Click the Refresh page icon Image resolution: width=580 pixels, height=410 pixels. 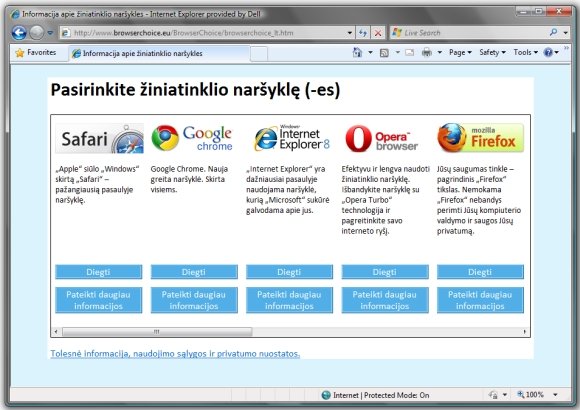coord(363,33)
